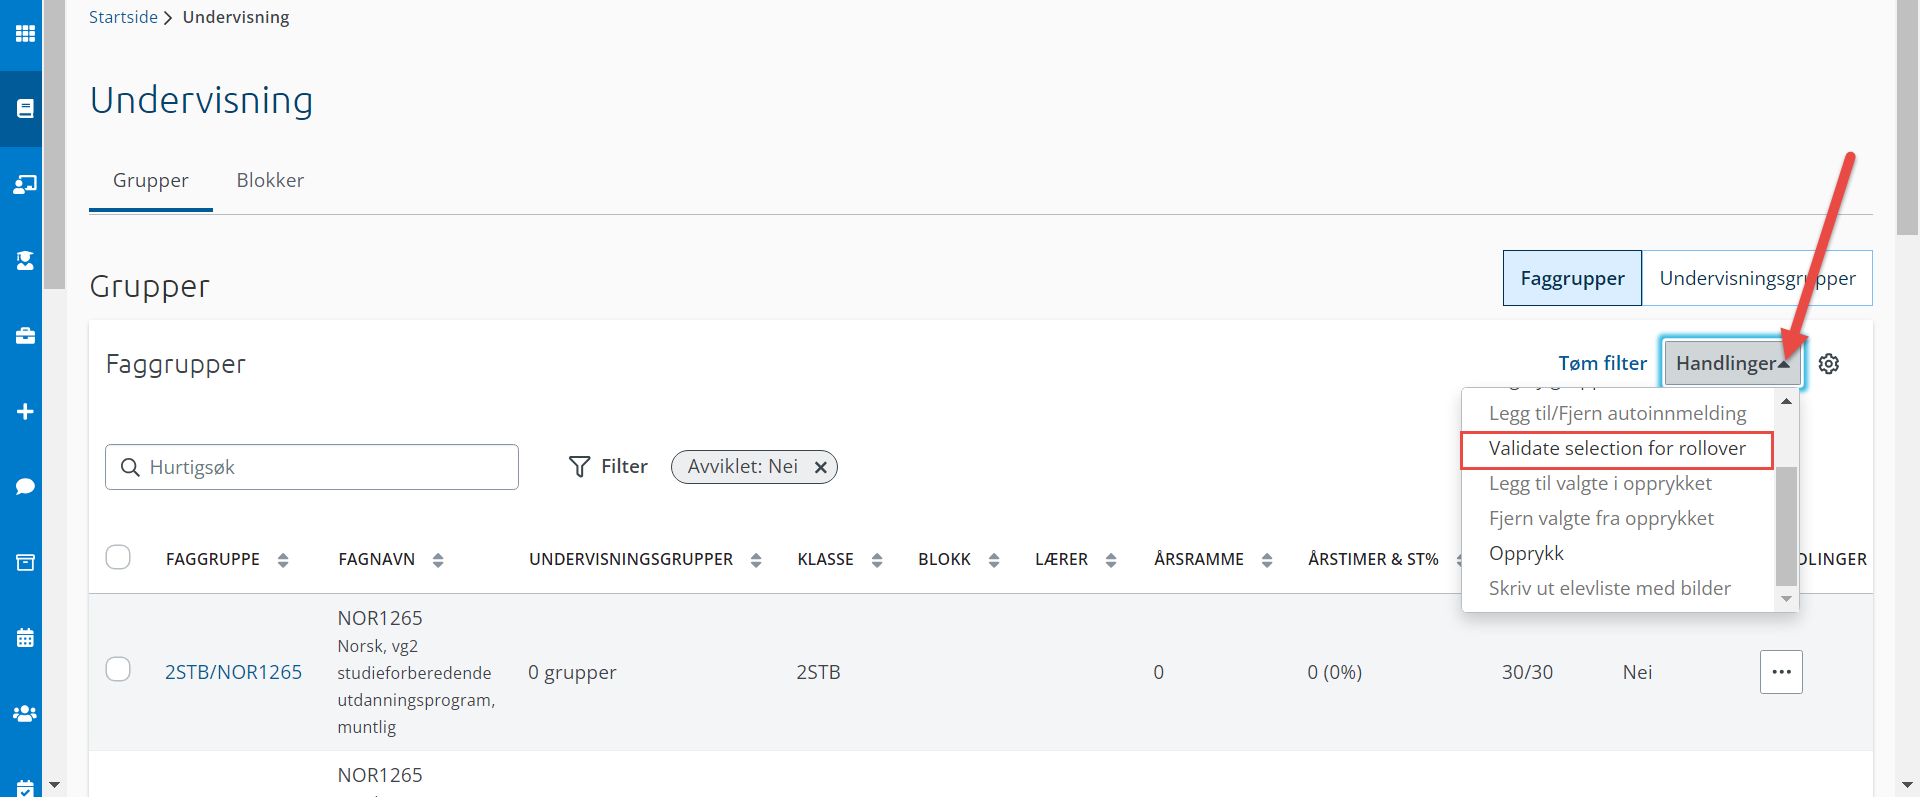Choose 'Legg til/Fjern autoinnmelding' menu entry
The height and width of the screenshot is (797, 1920).
pos(1617,413)
